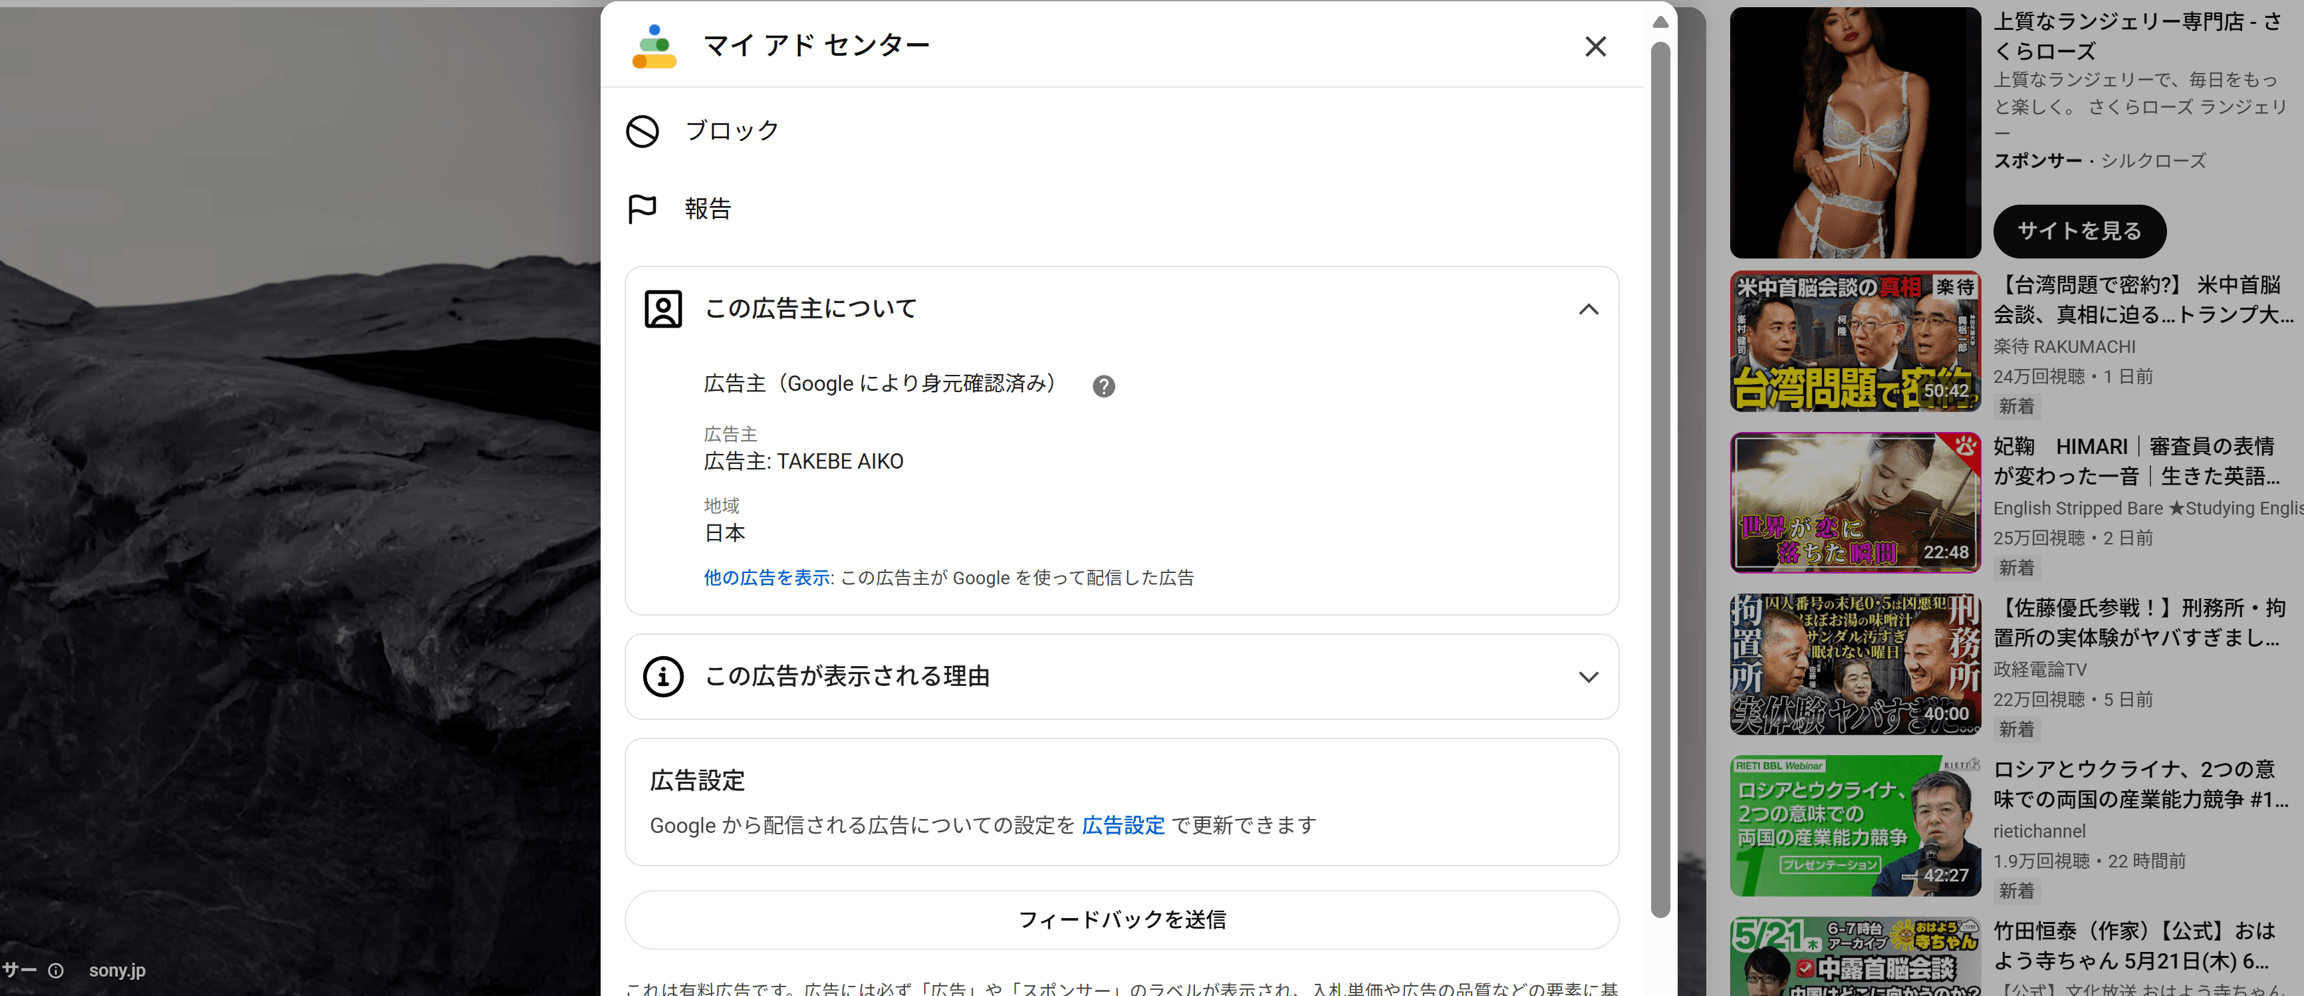The height and width of the screenshot is (996, 2304).
Task: Open the 台湾問題で密約 video thumbnail
Action: [x=1855, y=342]
